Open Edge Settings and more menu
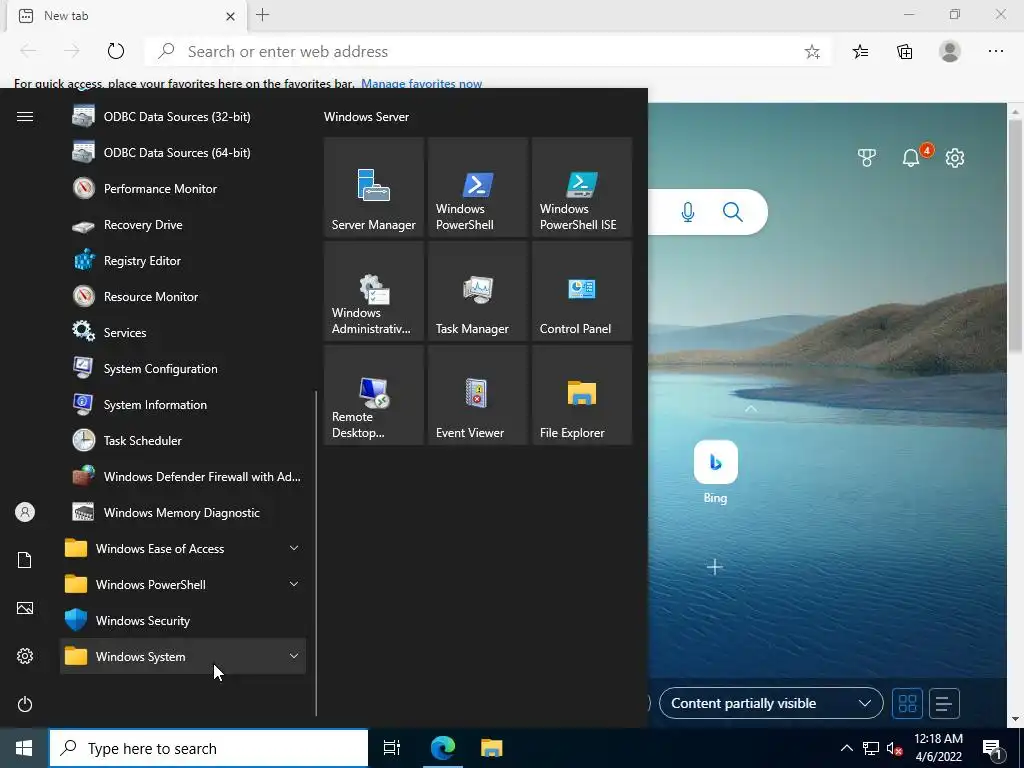This screenshot has height=768, width=1024. (x=995, y=52)
